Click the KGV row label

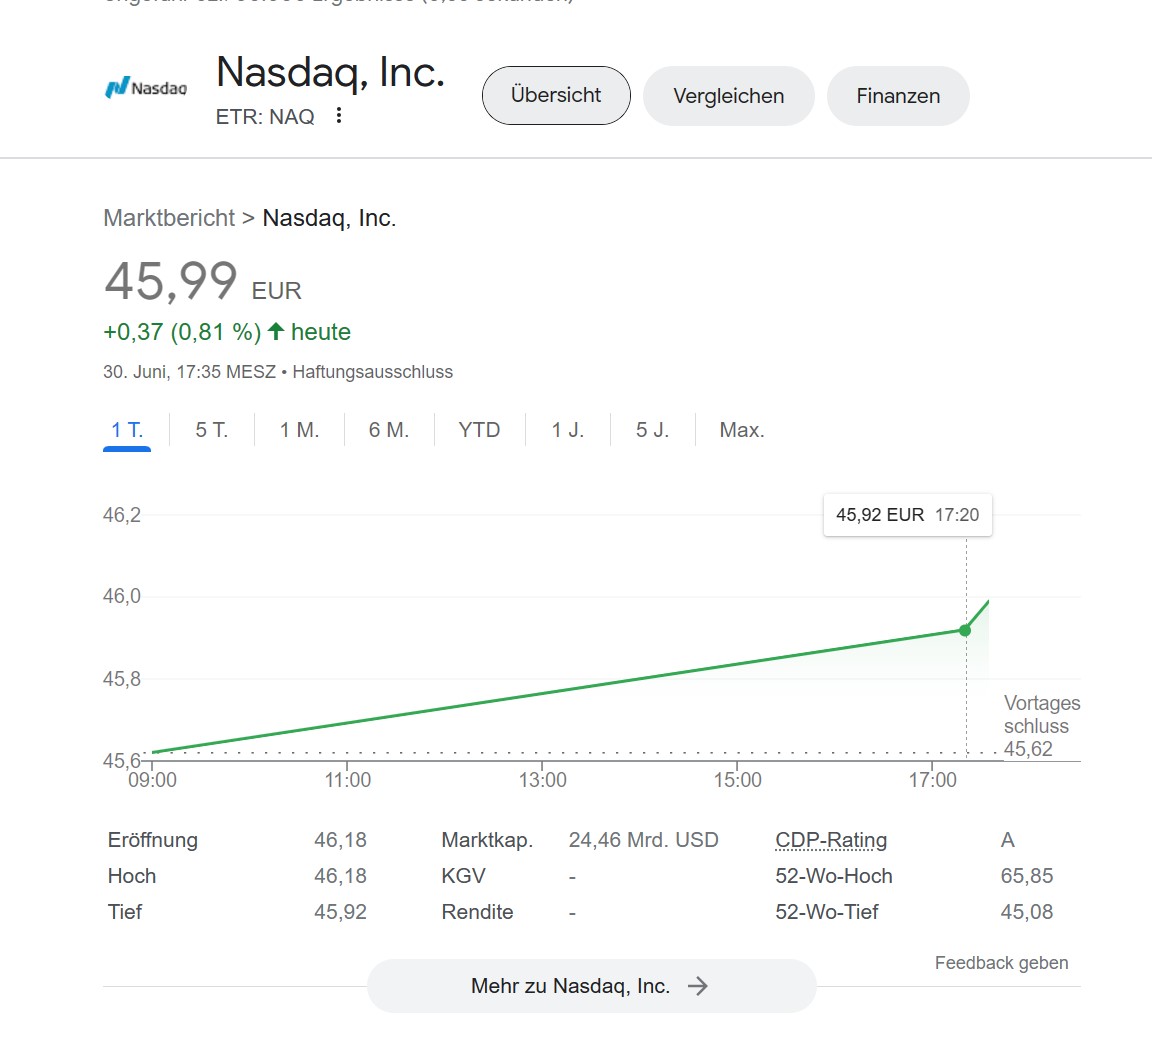463,876
